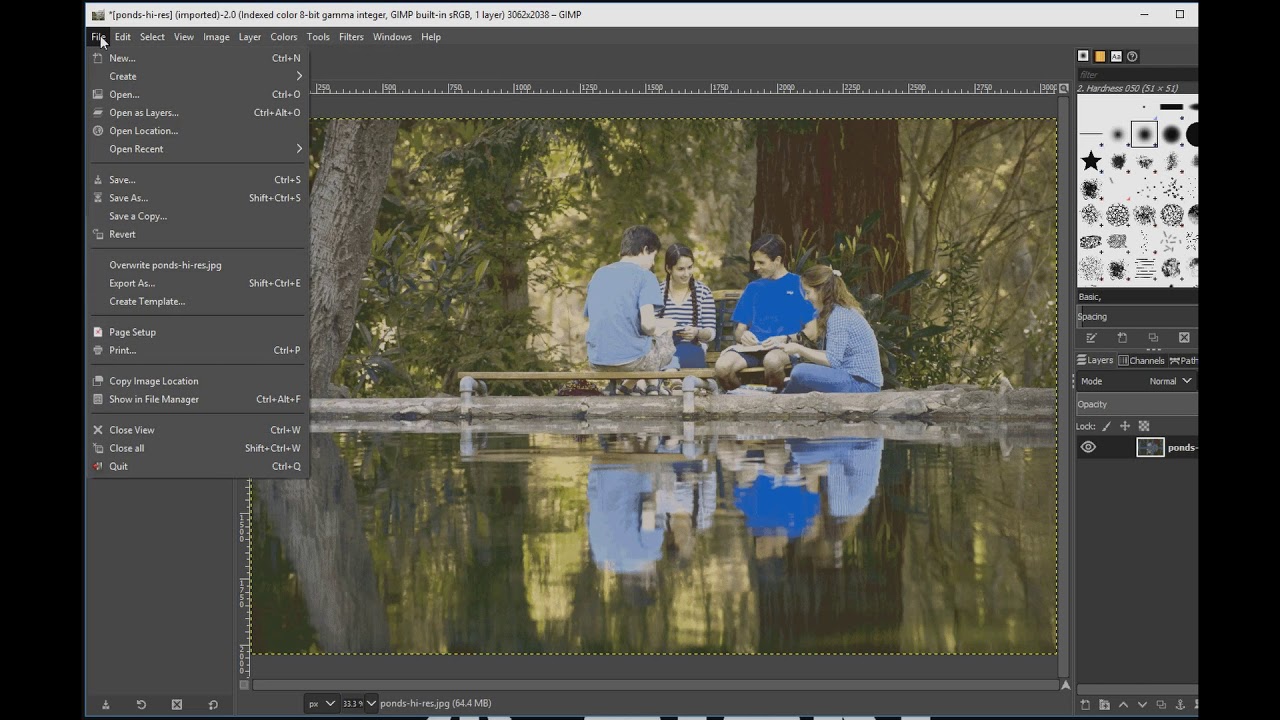Switch to the Channels tab
Viewport: 1280px width, 720px height.
1142,360
